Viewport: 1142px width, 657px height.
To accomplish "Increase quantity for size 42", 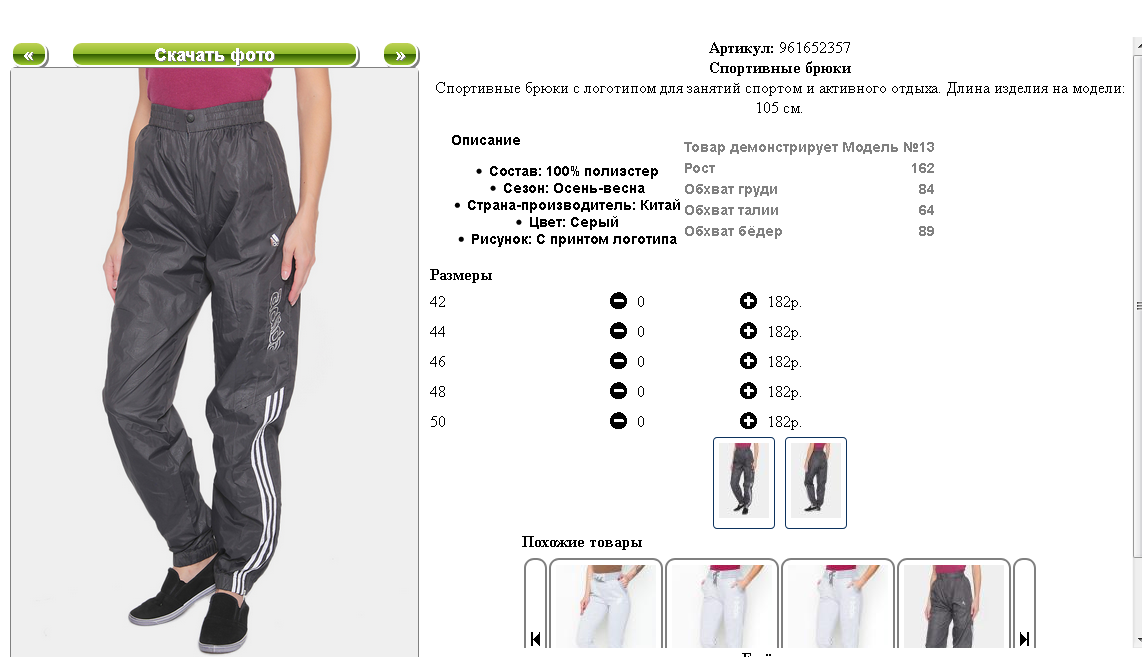I will 748,301.
